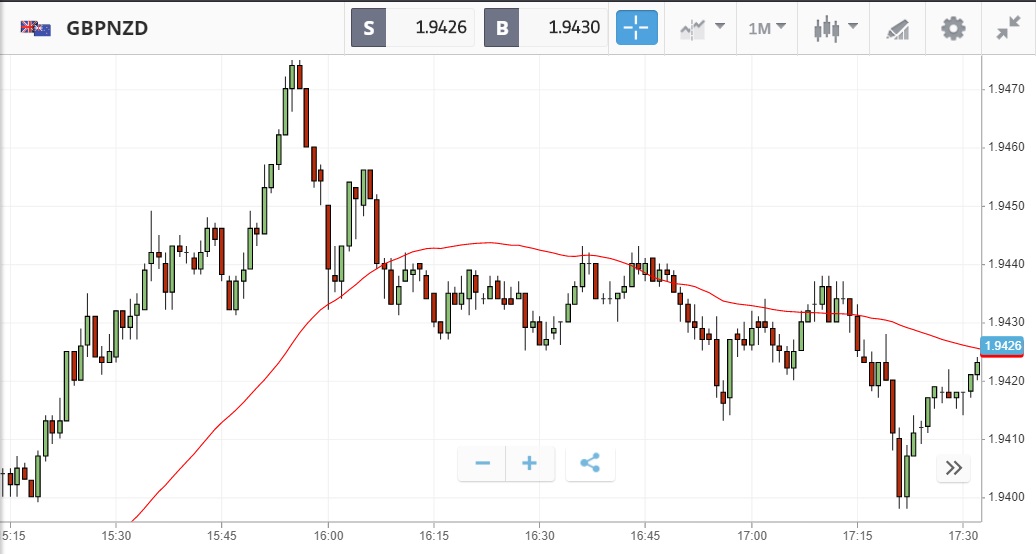The height and width of the screenshot is (554, 1036).
Task: Toggle the crosshair cursor button
Action: pos(637,27)
